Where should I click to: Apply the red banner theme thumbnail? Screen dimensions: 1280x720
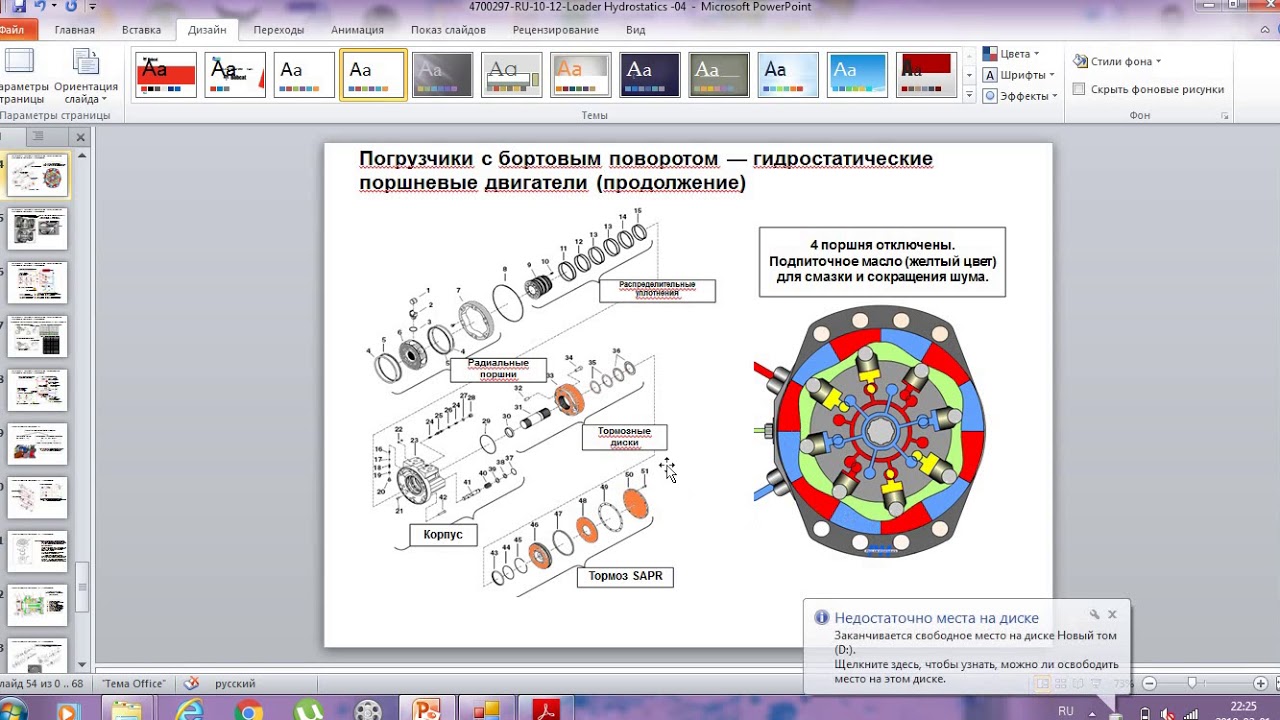pyautogui.click(x=166, y=74)
